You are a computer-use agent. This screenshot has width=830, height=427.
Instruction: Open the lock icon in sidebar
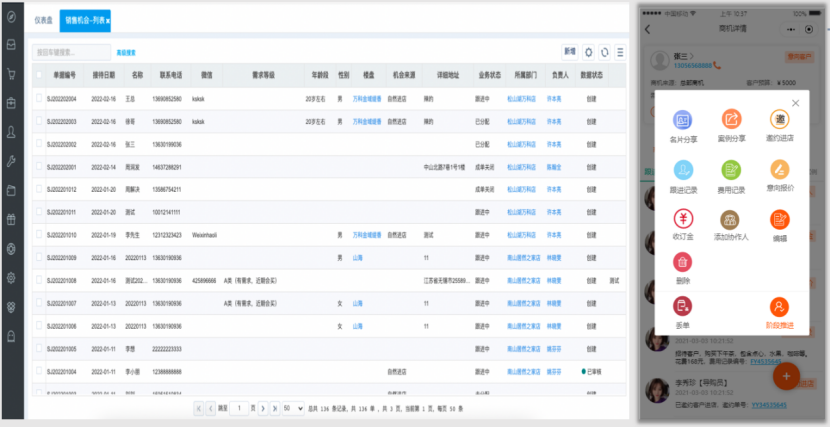(11, 336)
